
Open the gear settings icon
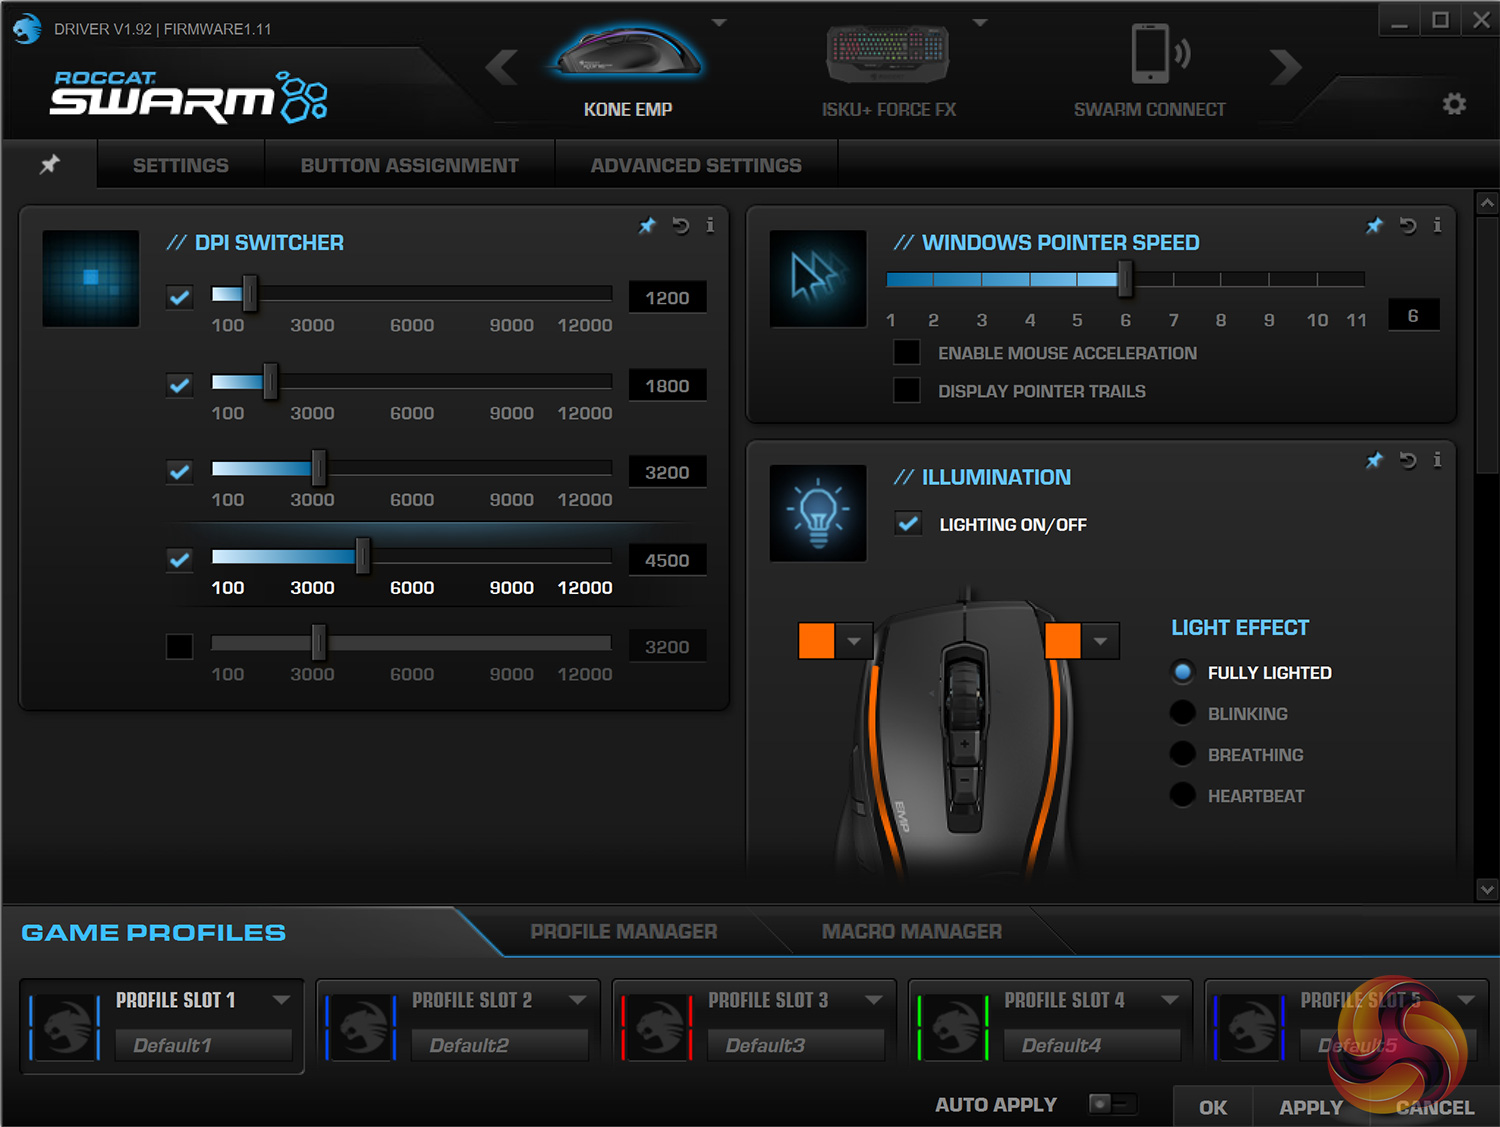click(1454, 103)
